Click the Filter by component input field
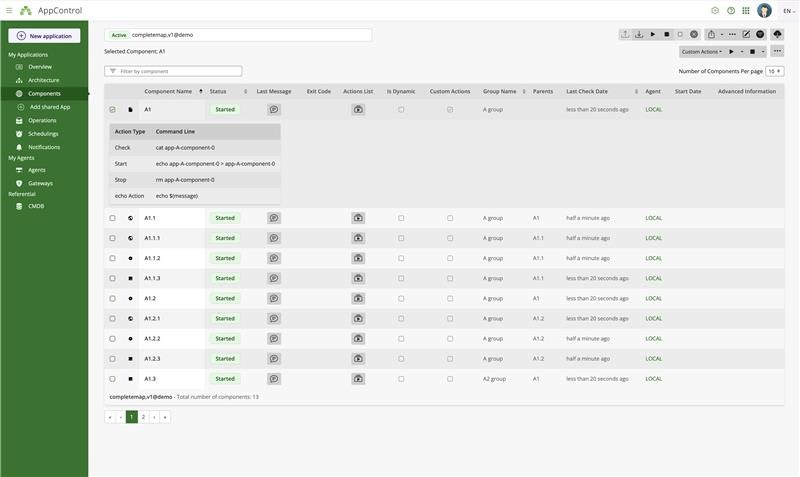 pos(173,71)
